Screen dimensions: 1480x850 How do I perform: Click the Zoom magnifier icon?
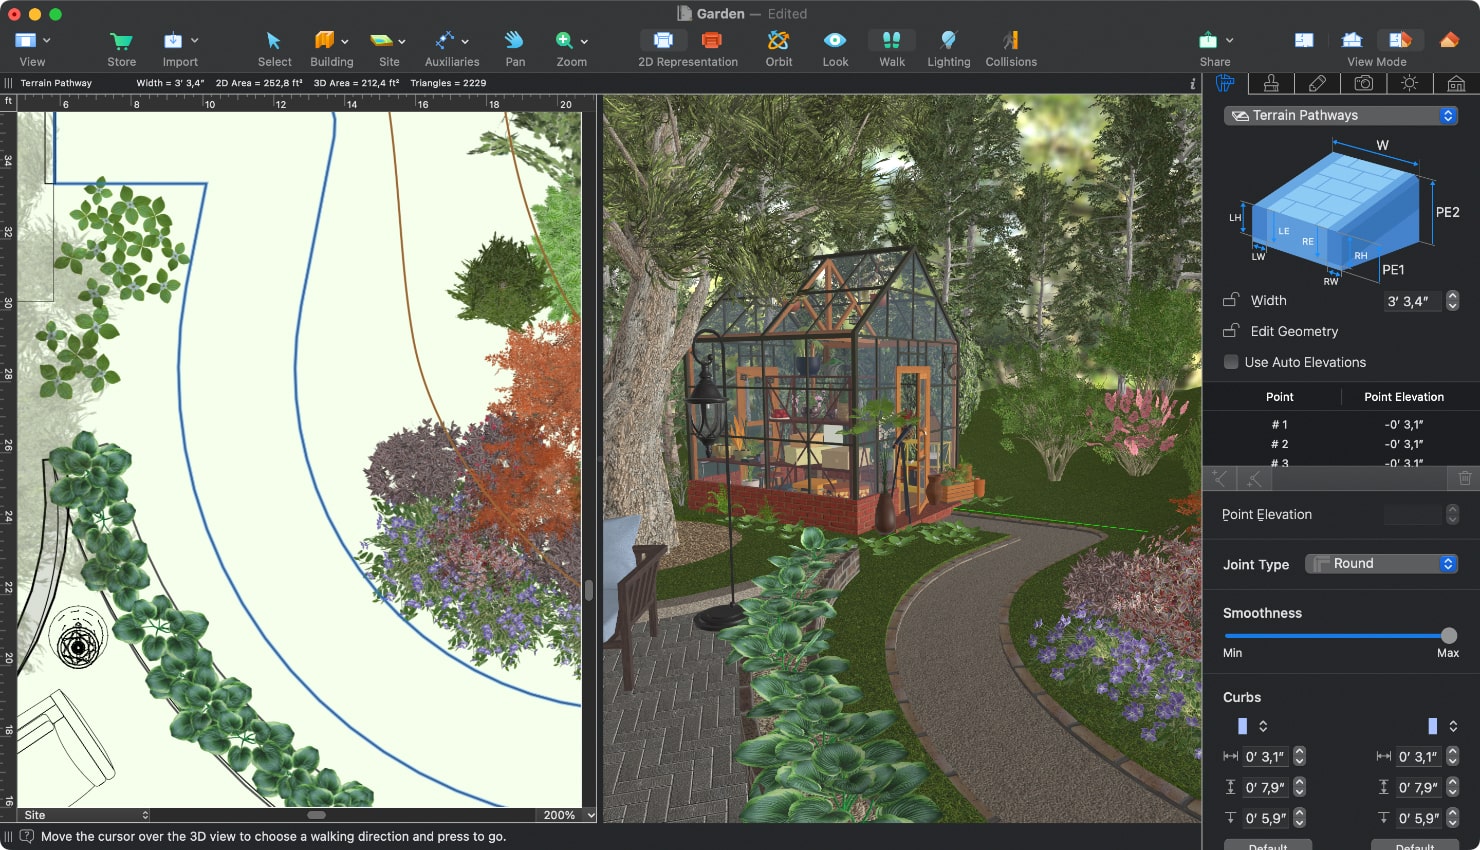565,40
